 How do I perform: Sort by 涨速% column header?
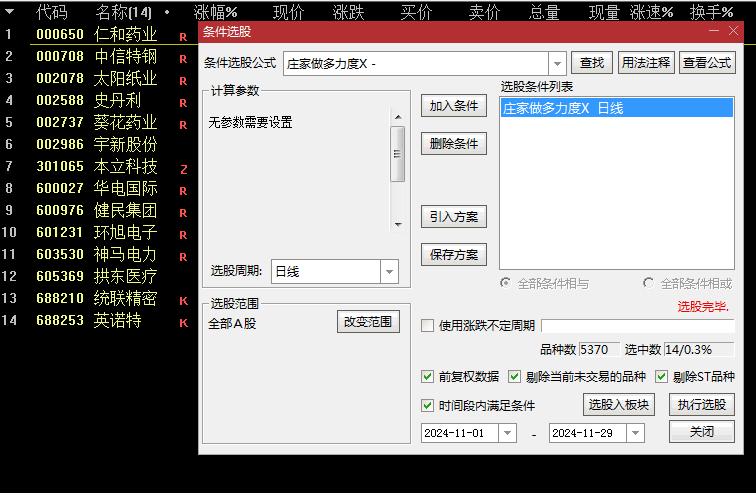click(651, 12)
